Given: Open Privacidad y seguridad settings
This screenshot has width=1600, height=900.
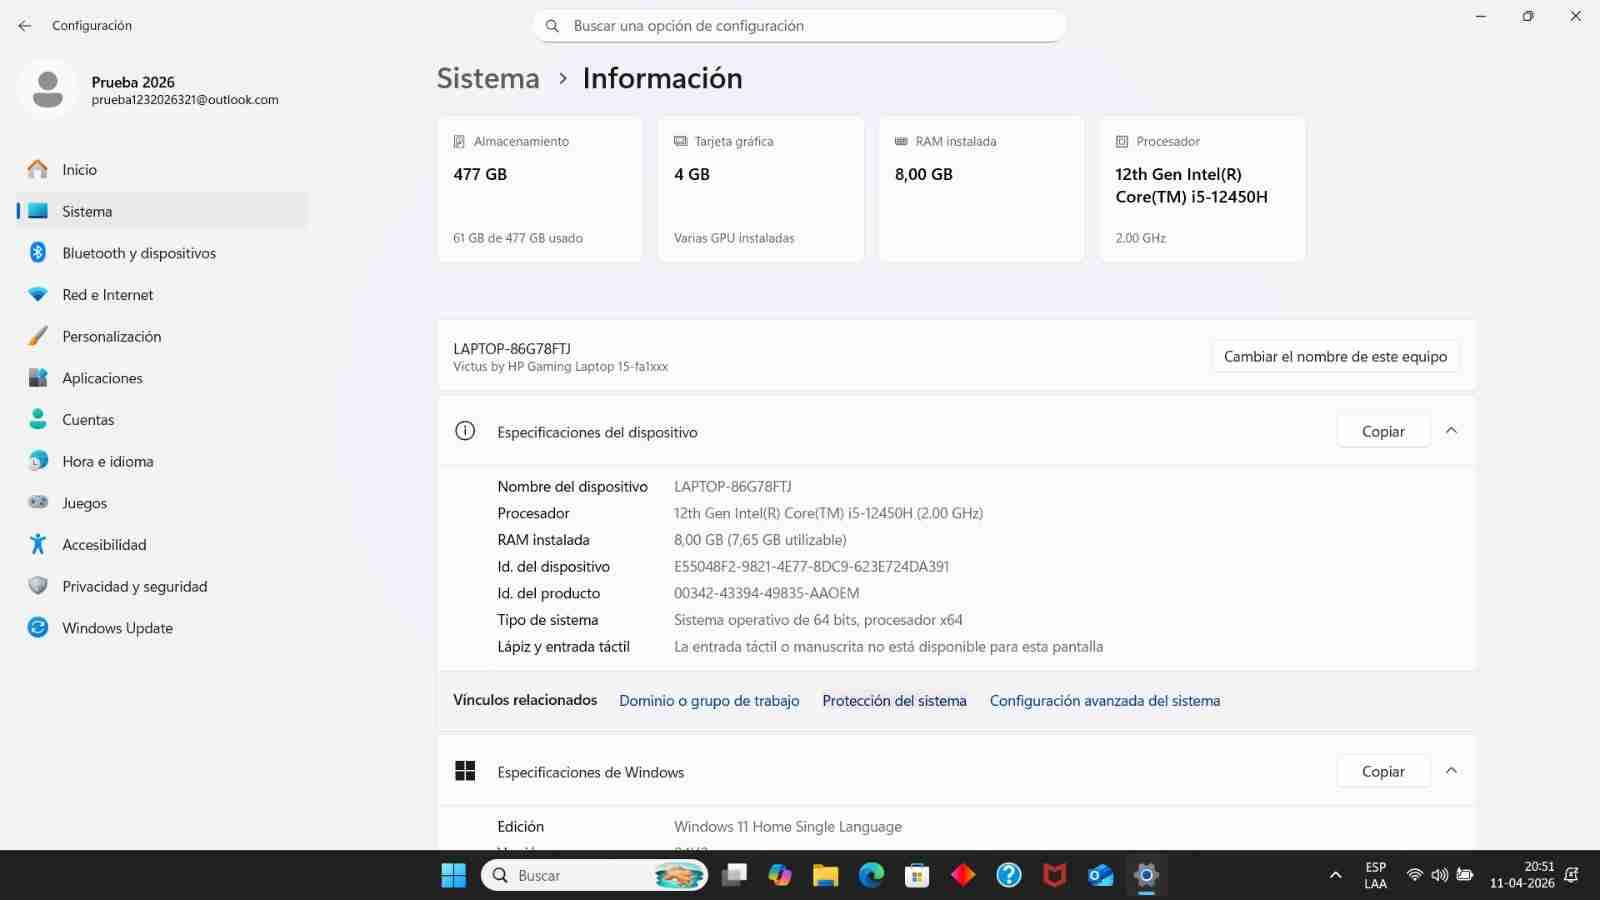Looking at the screenshot, I should coord(134,586).
